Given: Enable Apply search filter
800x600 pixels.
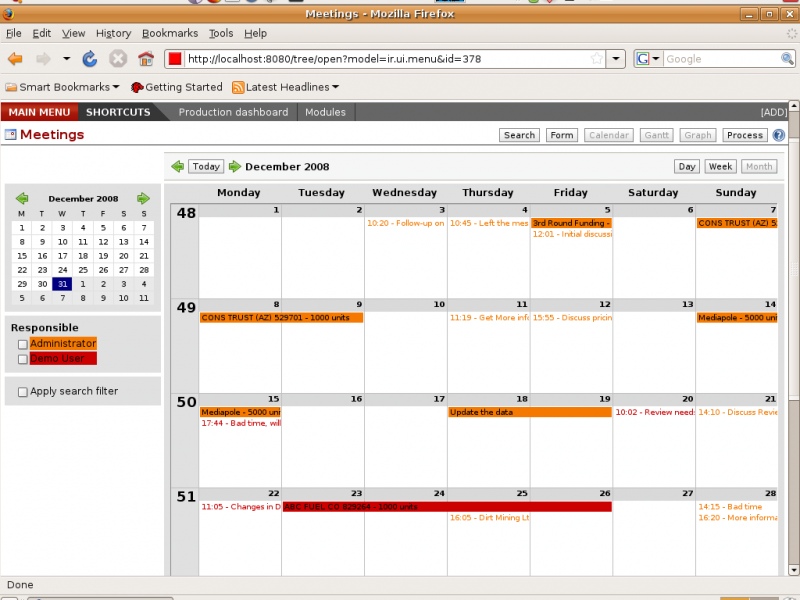Looking at the screenshot, I should point(22,392).
